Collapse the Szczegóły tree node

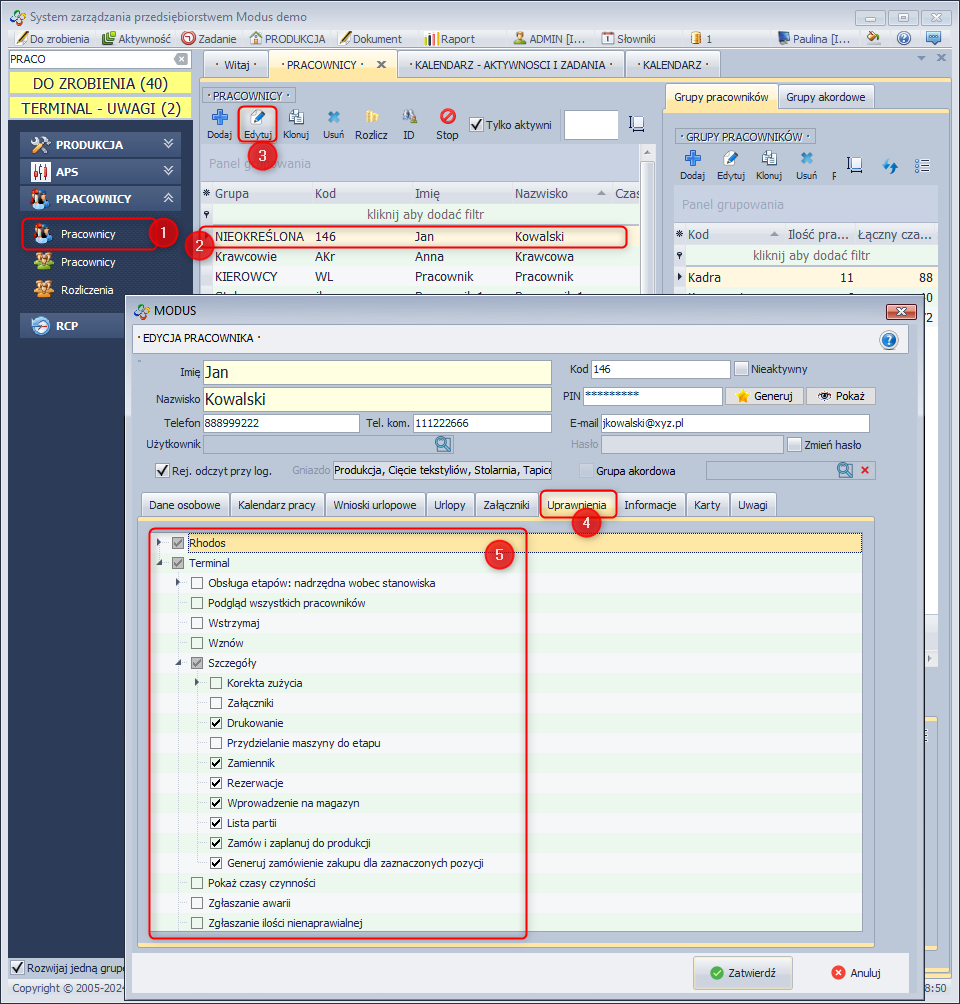179,663
